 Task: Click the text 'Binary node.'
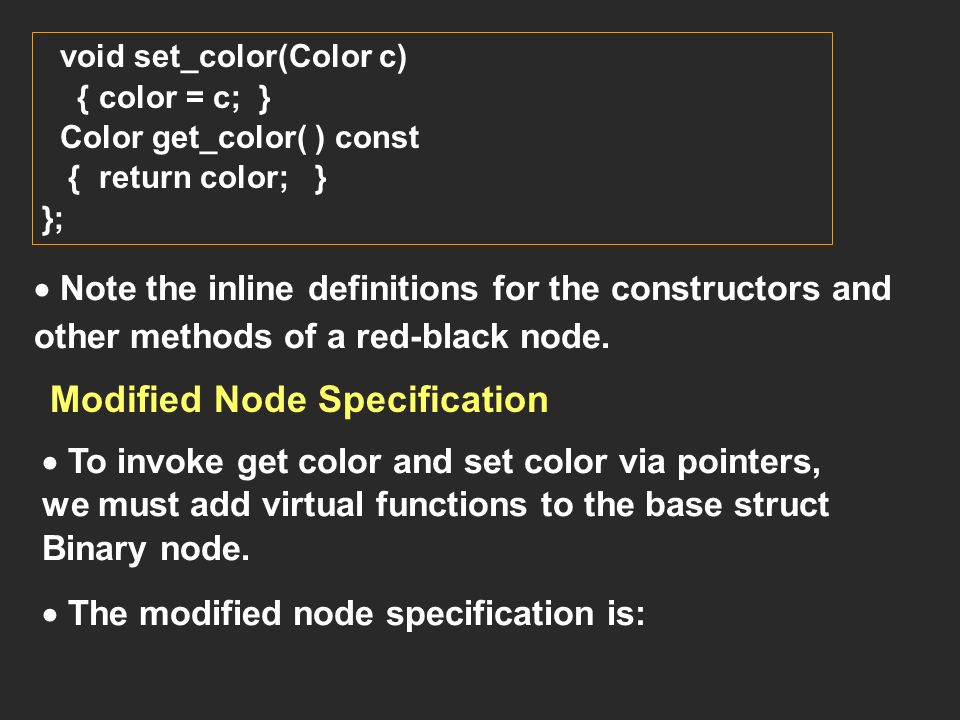(146, 549)
